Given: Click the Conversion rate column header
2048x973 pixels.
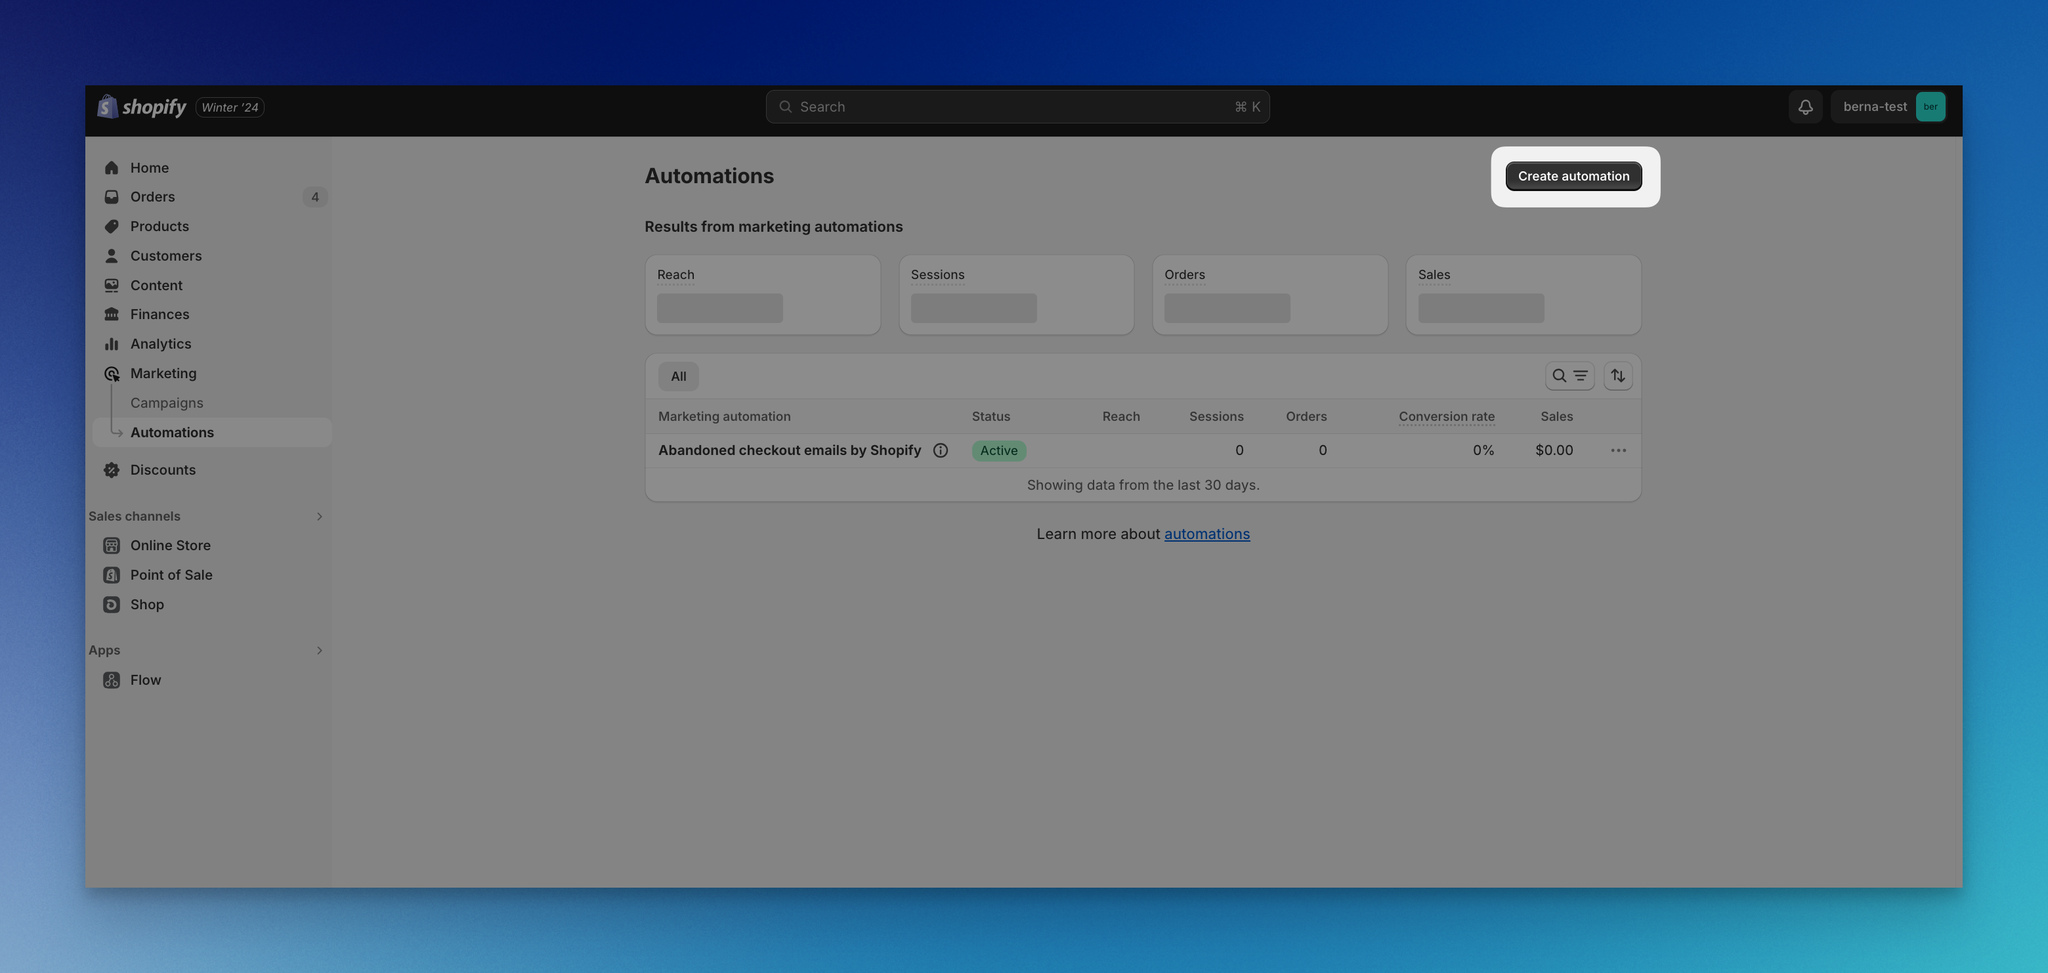Looking at the screenshot, I should coord(1446,417).
